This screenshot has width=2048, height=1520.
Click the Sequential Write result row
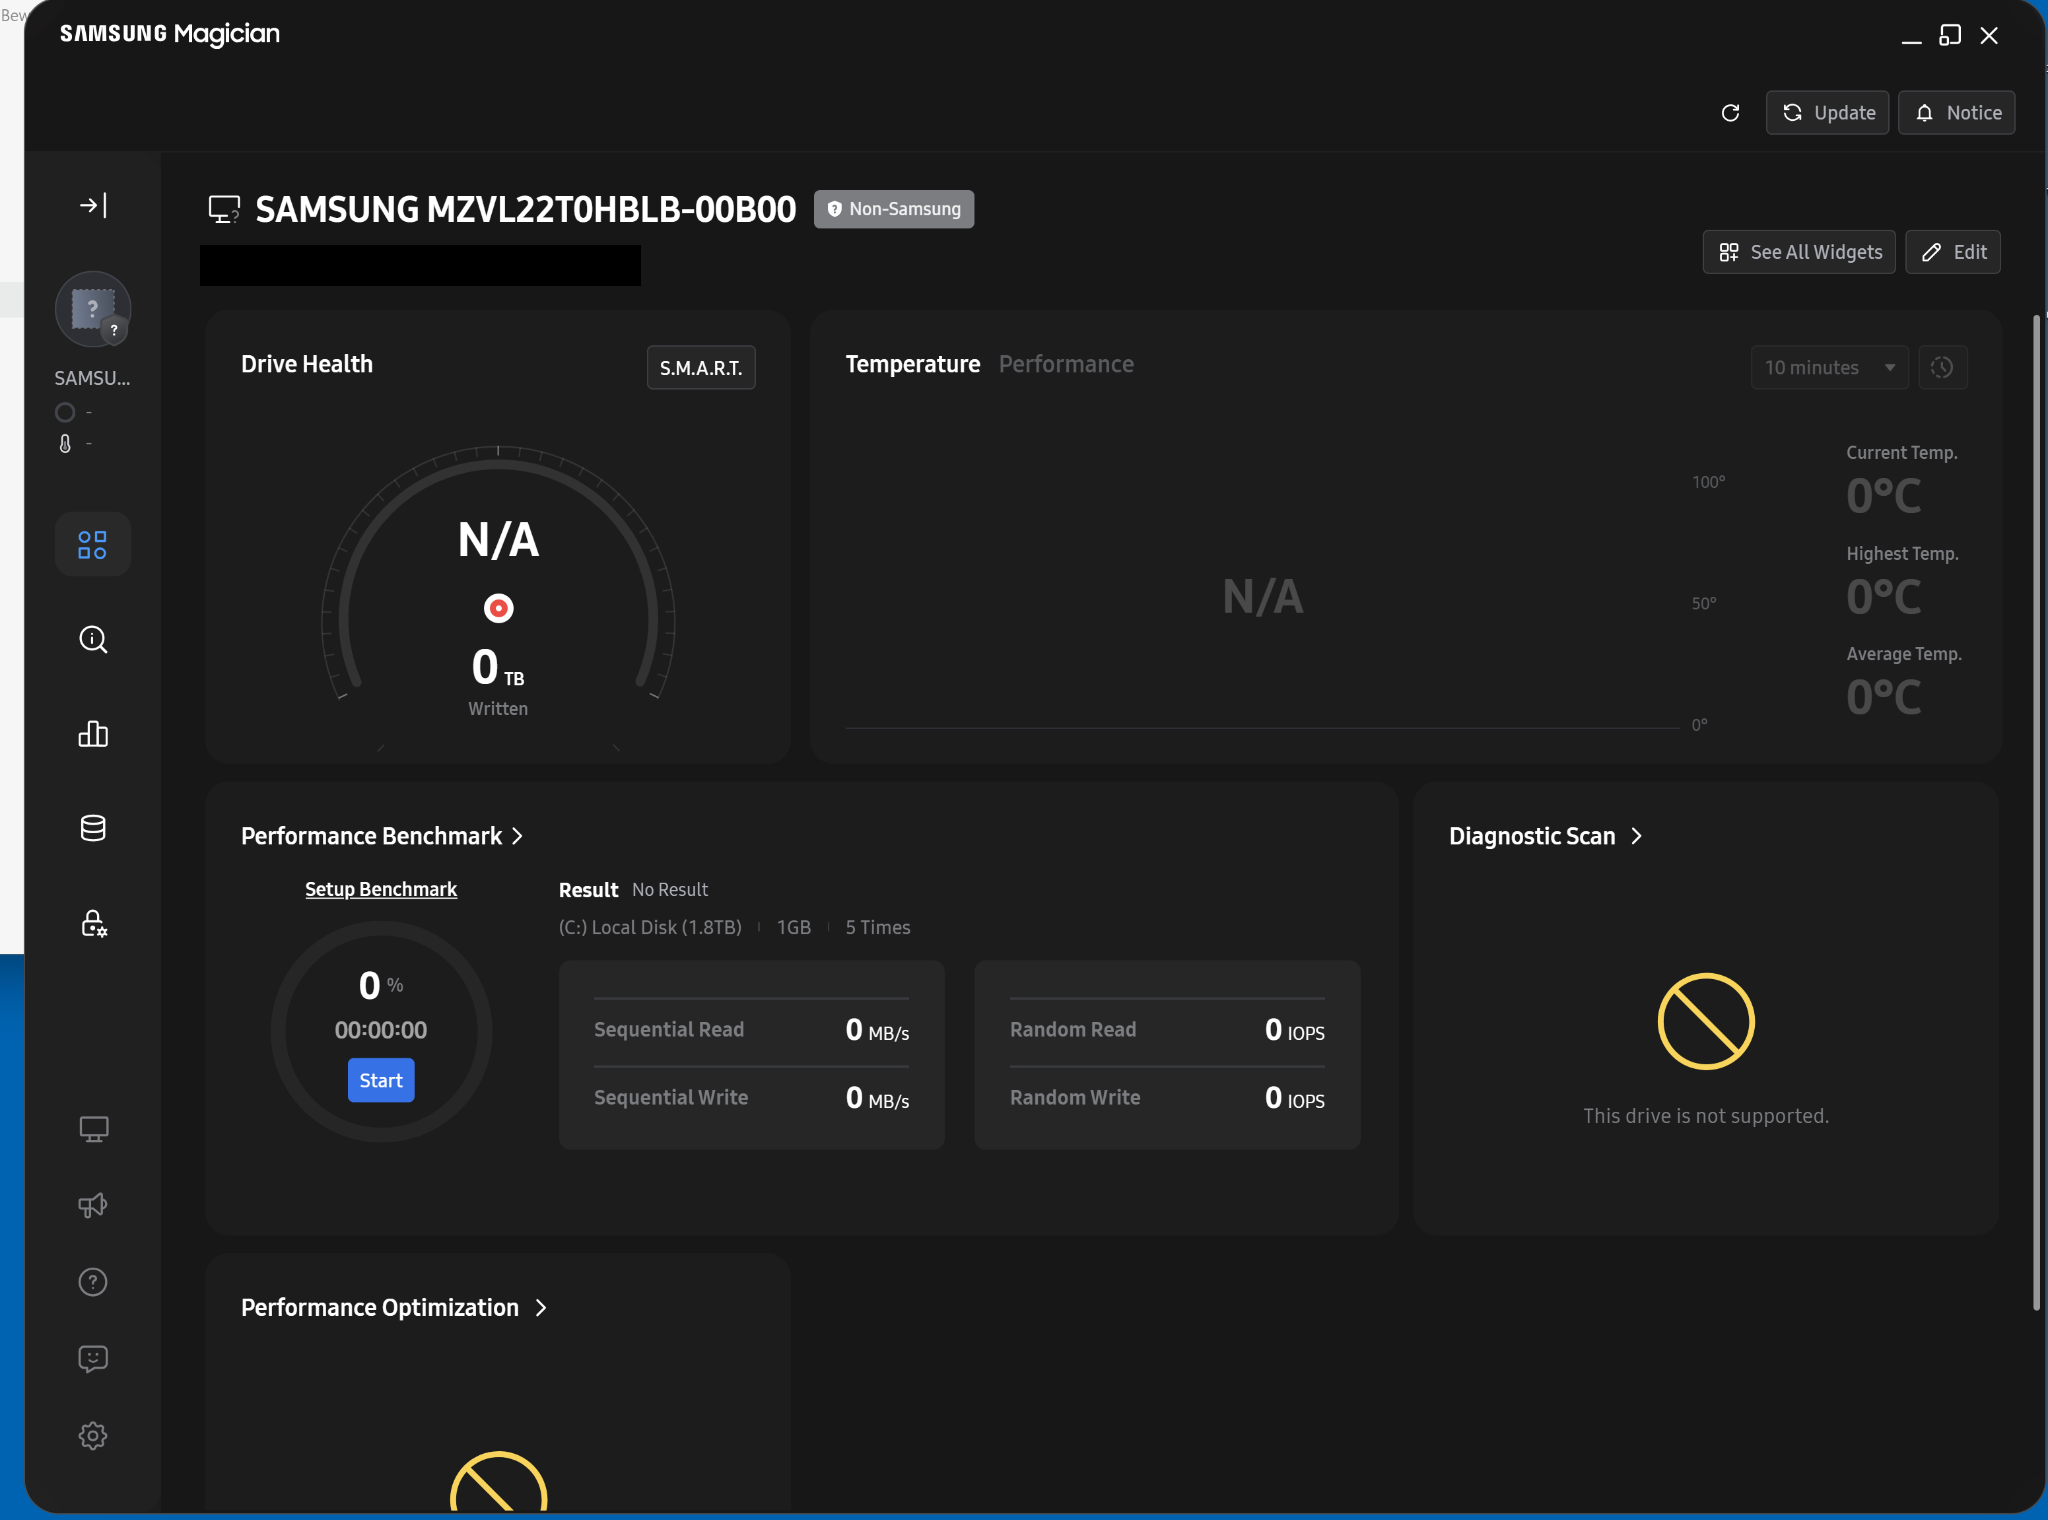(x=752, y=1098)
